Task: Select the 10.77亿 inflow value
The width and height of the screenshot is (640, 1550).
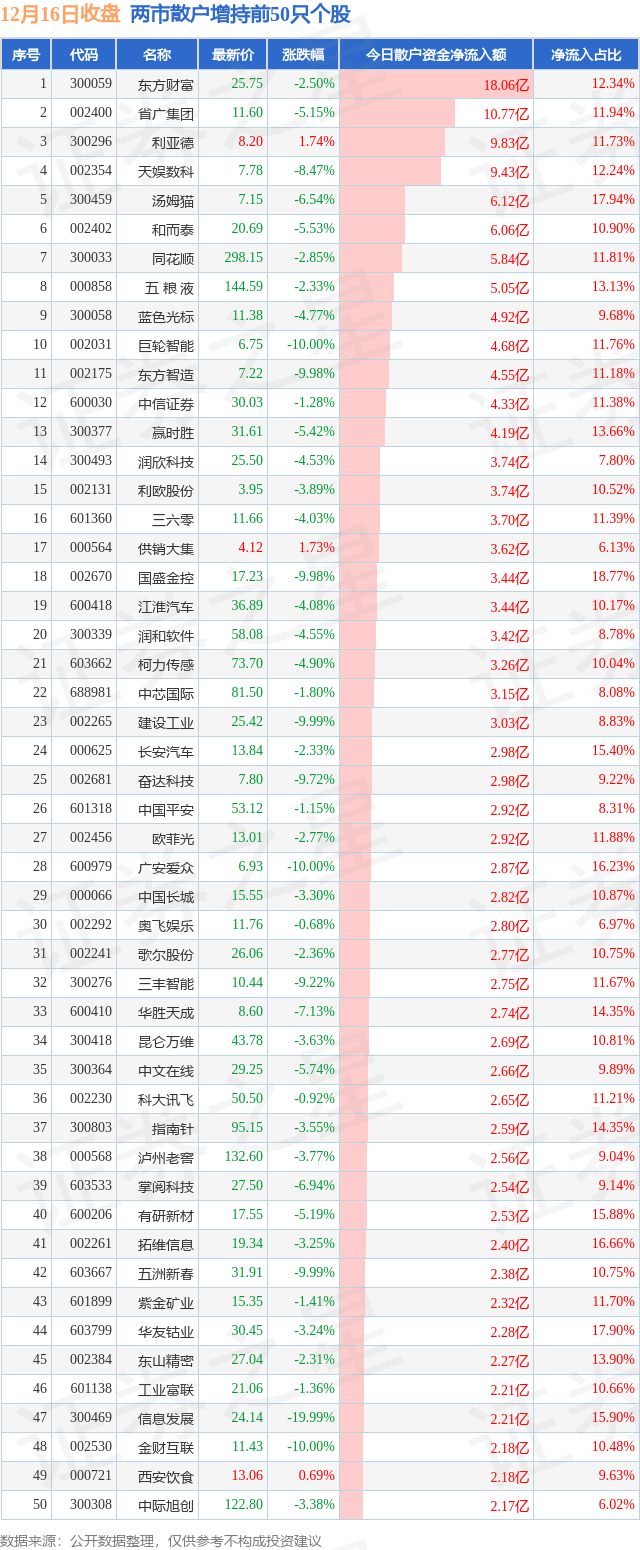Action: click(x=506, y=114)
